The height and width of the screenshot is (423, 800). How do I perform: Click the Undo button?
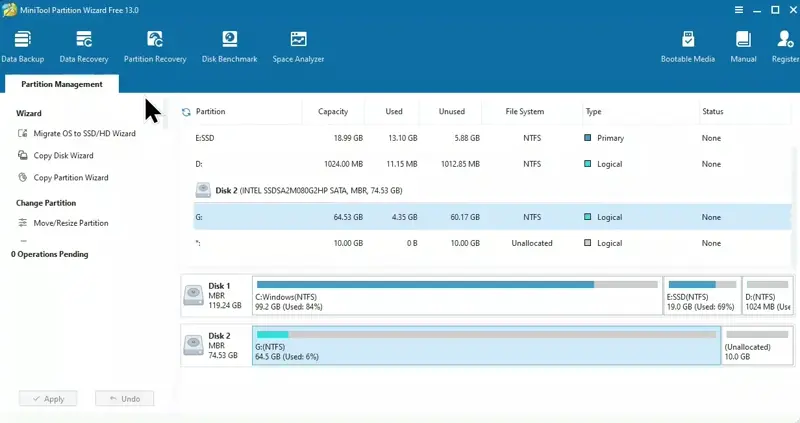coord(124,399)
